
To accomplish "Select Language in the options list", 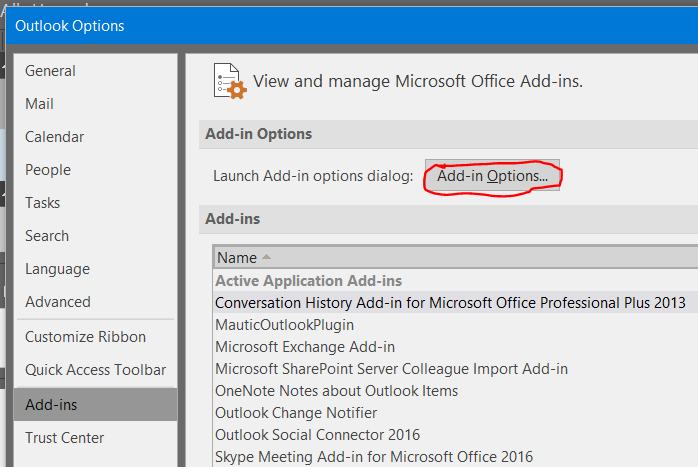I will point(57,269).
